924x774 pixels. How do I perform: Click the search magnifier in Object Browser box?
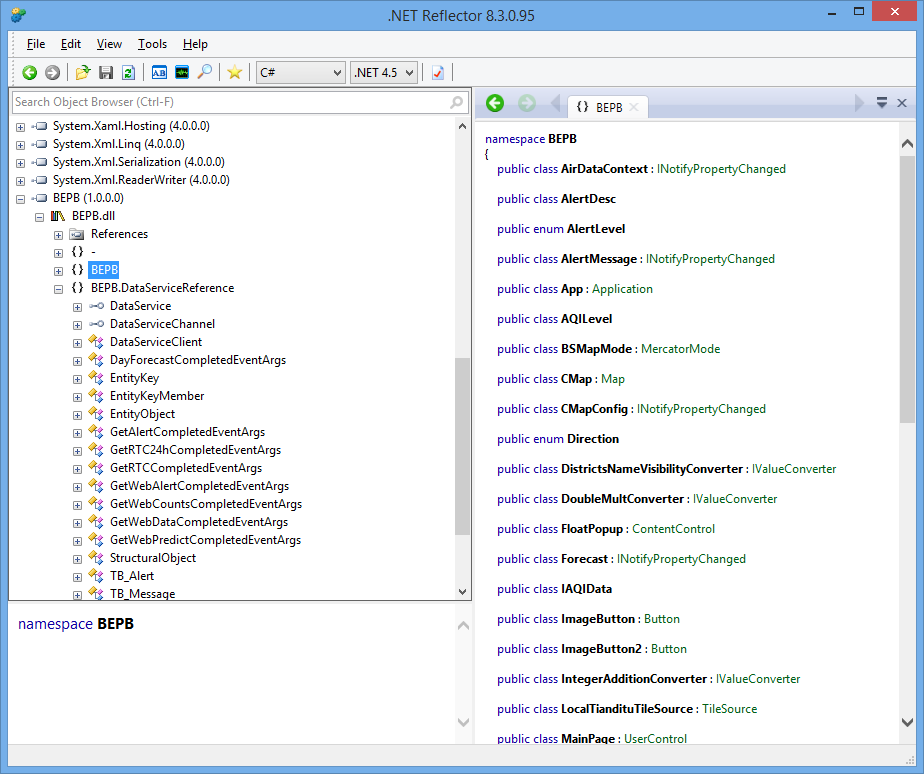click(x=456, y=102)
